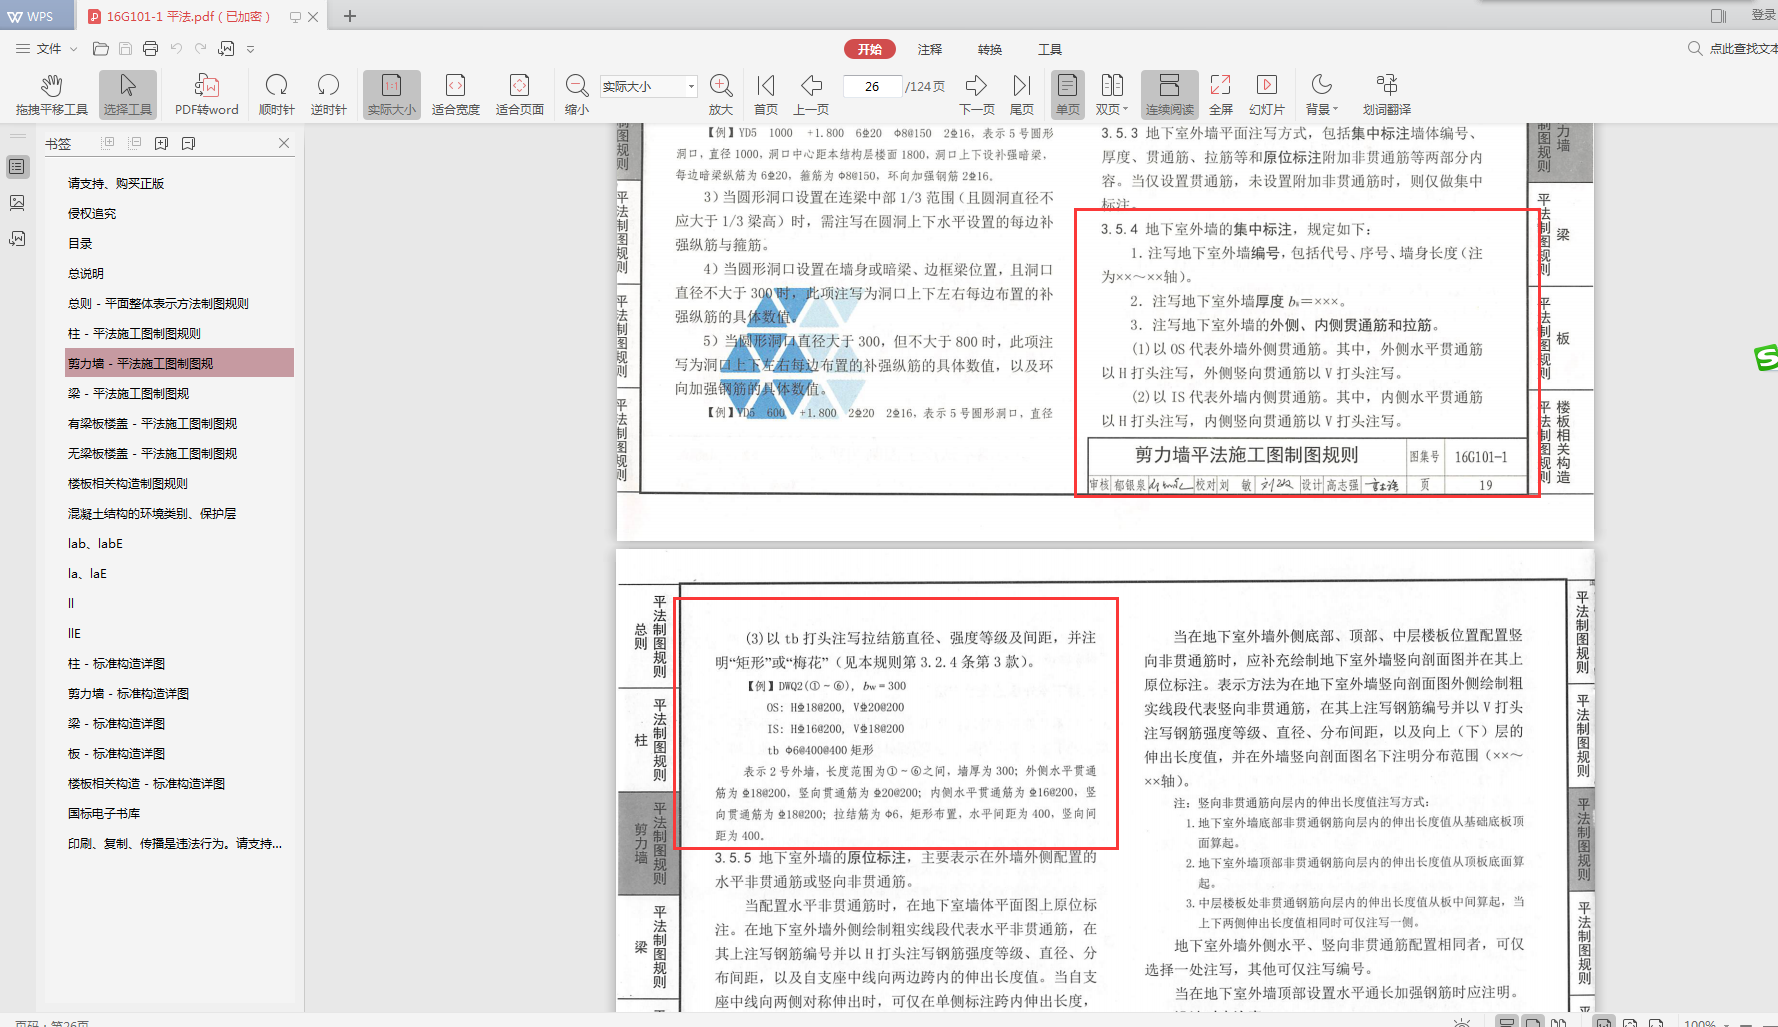Fit page to width with 适合宽度
The height and width of the screenshot is (1027, 1778).
(x=456, y=95)
